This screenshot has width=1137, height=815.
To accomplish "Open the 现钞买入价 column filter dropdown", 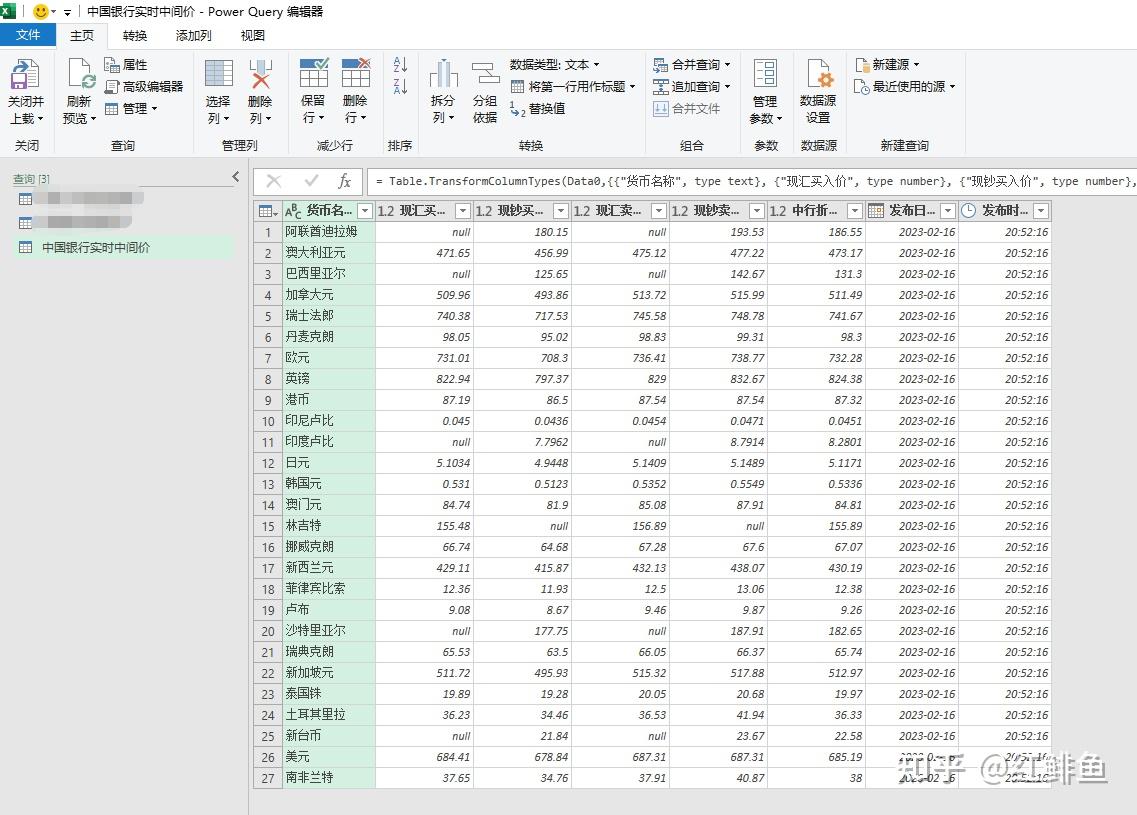I will click(561, 211).
